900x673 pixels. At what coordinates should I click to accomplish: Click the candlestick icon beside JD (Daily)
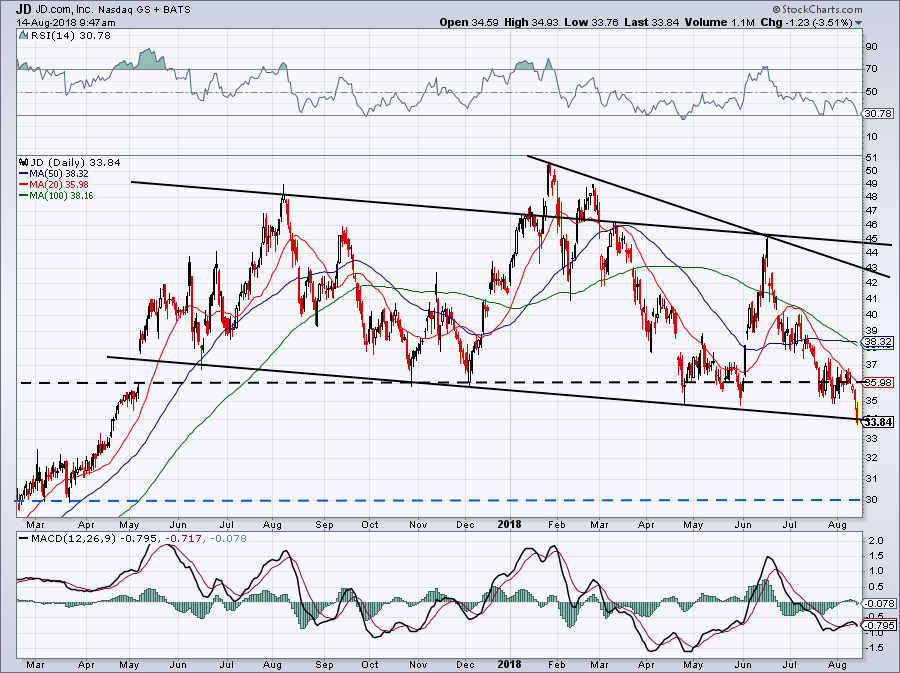click(23, 162)
